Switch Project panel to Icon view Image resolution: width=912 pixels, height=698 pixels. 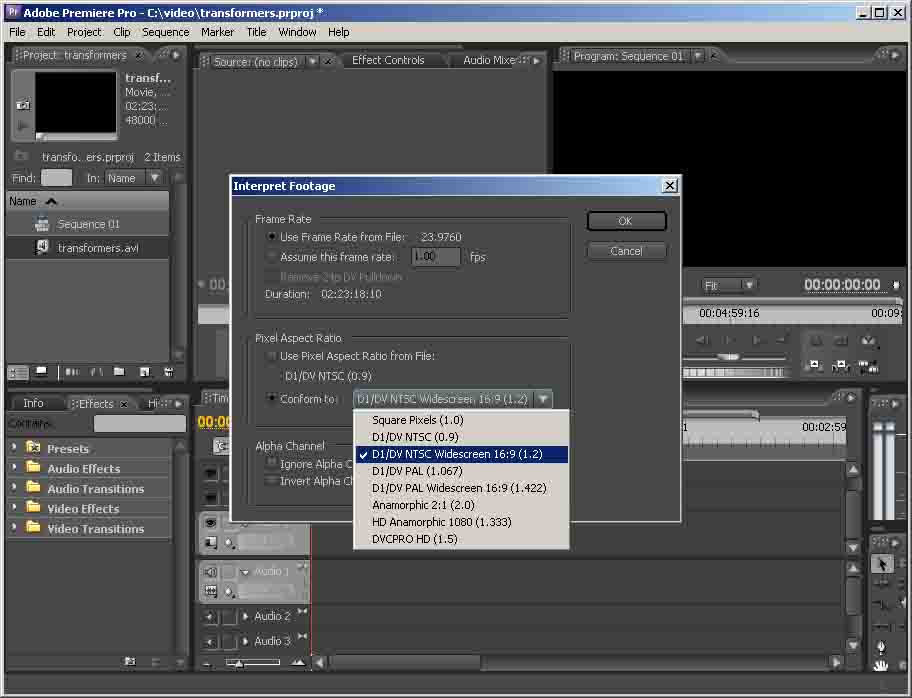pyautogui.click(x=41, y=372)
